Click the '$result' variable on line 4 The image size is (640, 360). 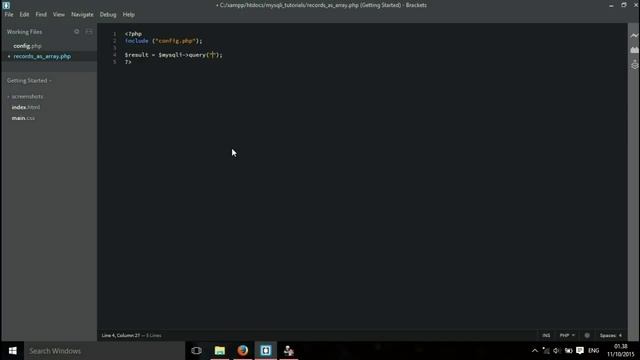(137, 55)
